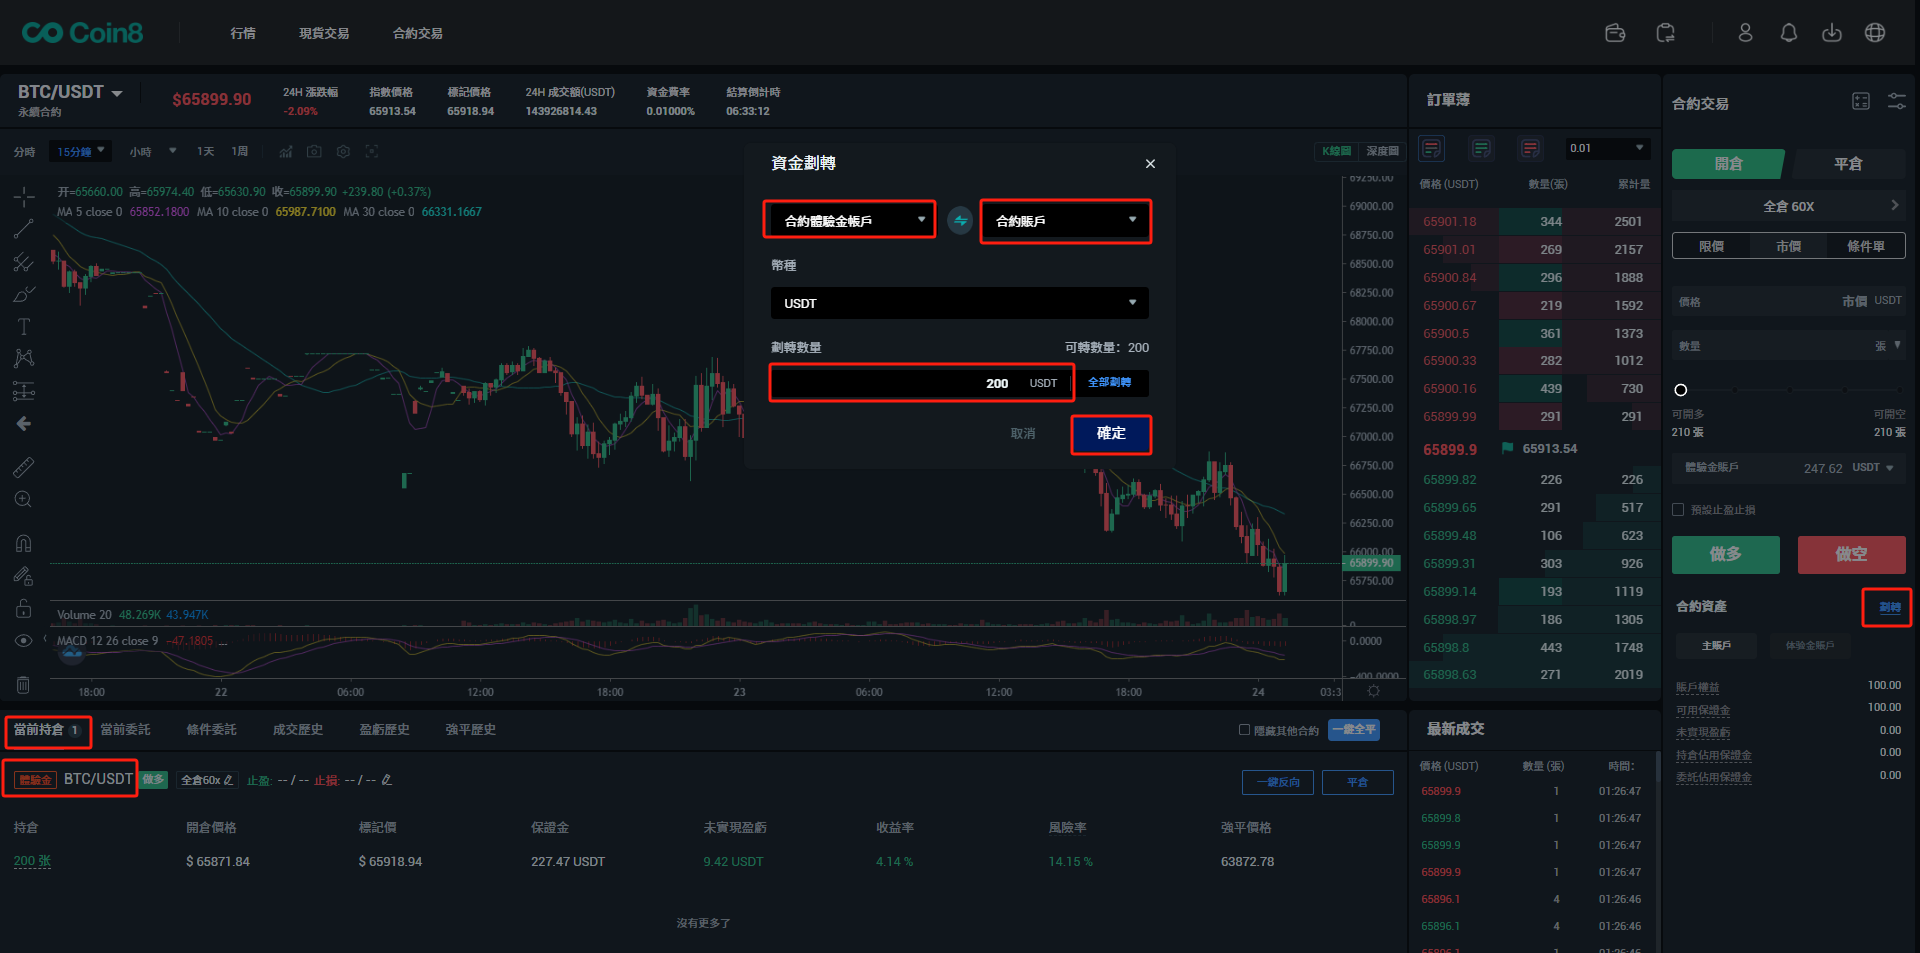Select the crosshair cursor tool on chart
The height and width of the screenshot is (953, 1920).
(x=24, y=196)
